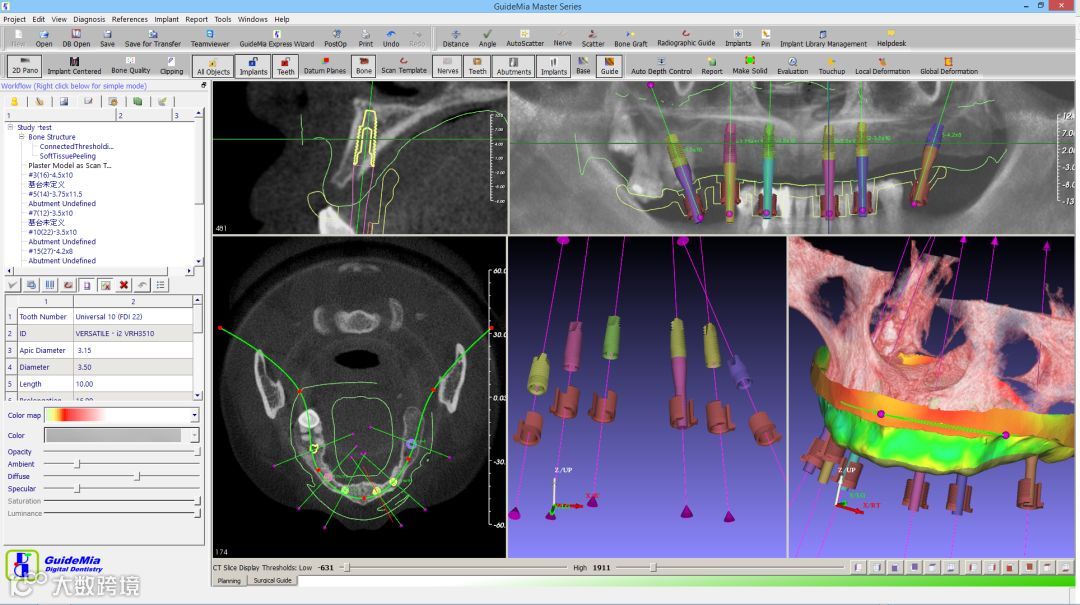Toggle All Objects visibility
This screenshot has height=605, width=1080.
214,66
